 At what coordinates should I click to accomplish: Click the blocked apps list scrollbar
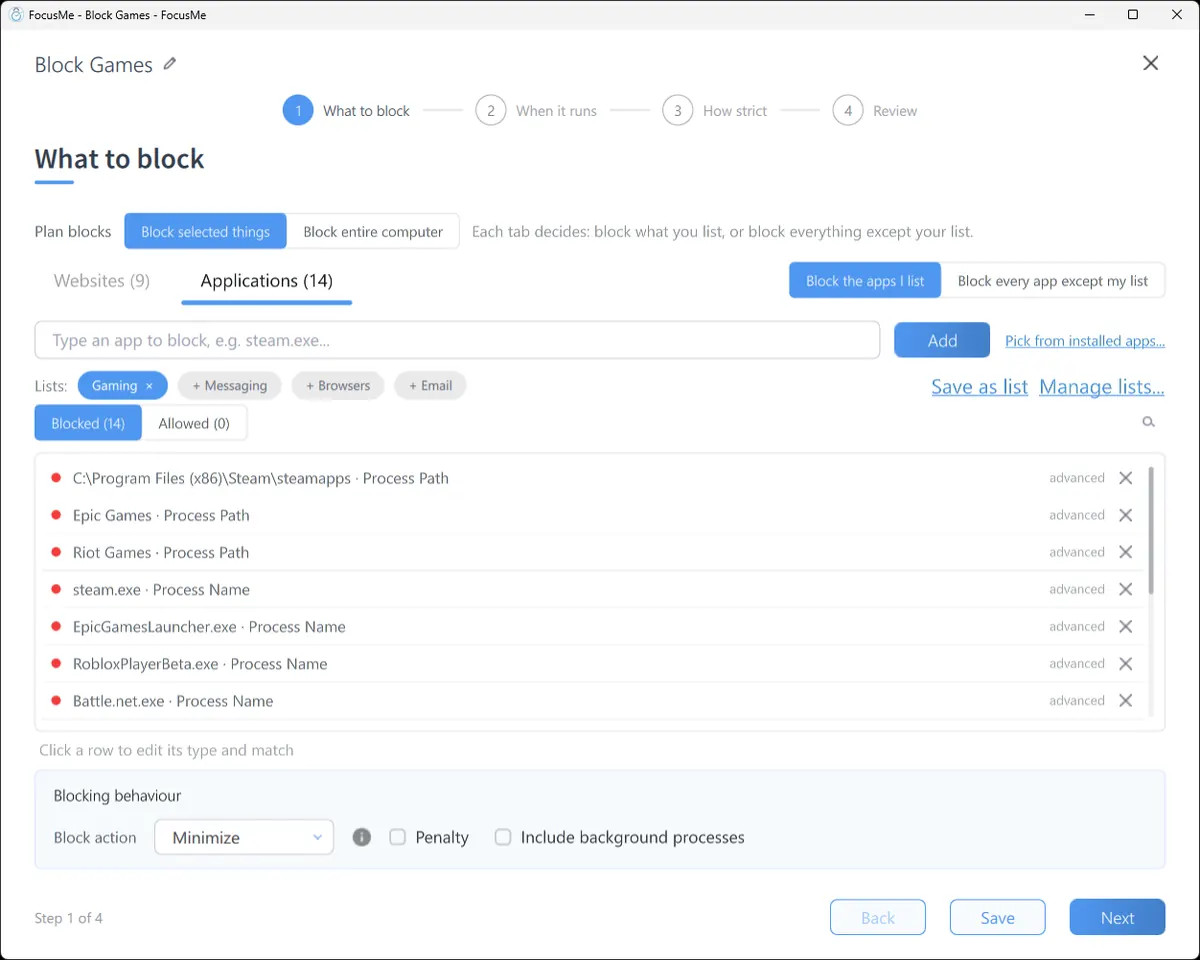(x=1150, y=531)
